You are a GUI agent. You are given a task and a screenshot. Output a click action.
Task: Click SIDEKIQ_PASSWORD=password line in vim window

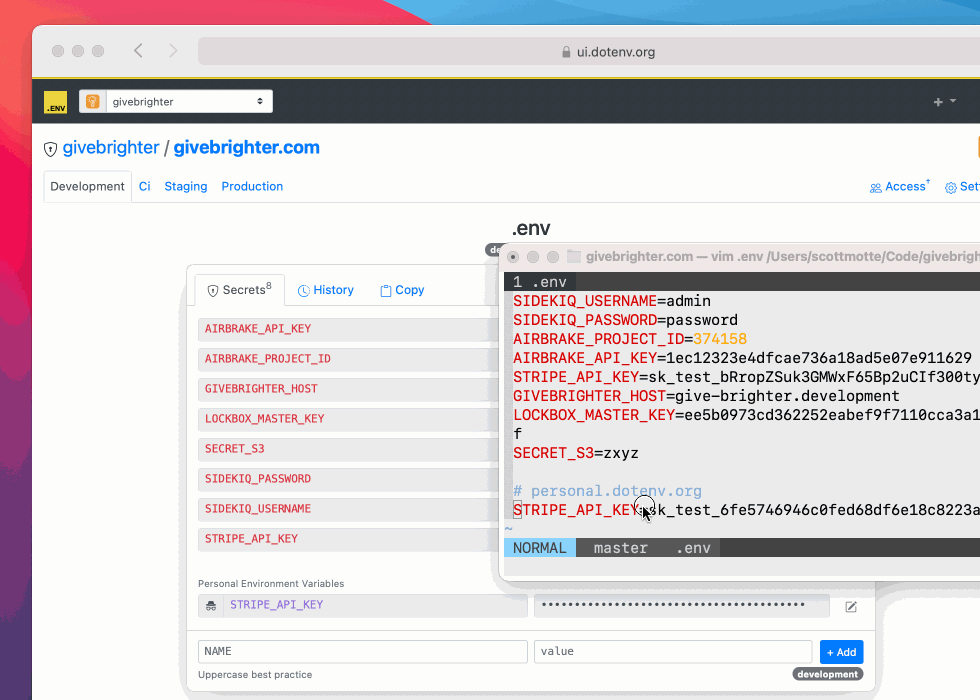(x=625, y=320)
